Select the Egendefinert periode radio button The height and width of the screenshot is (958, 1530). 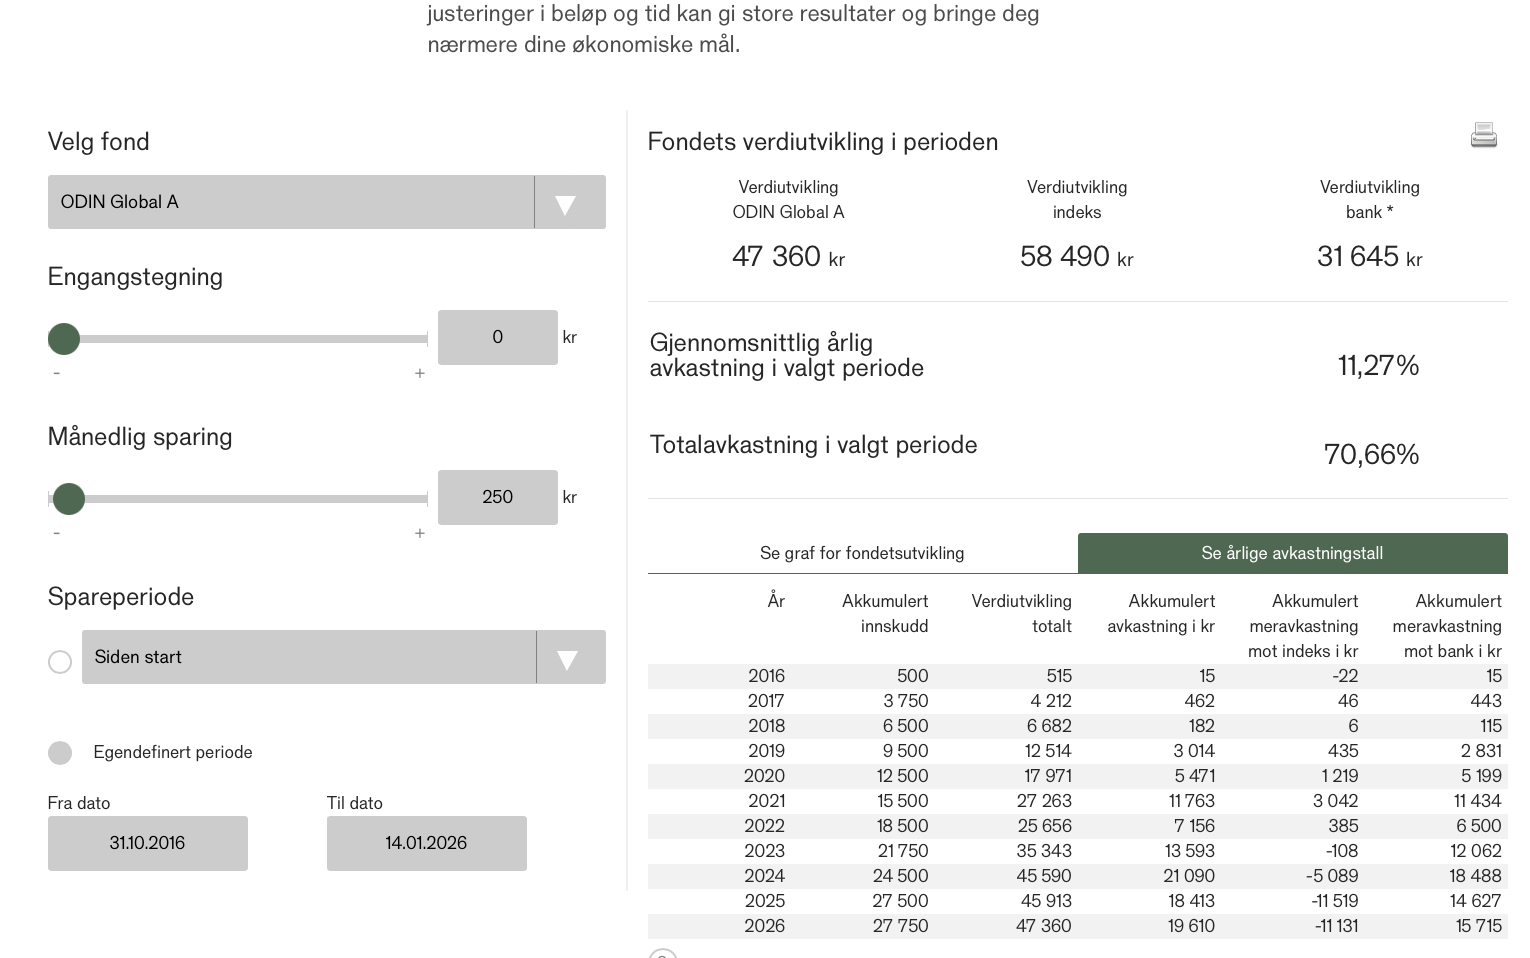(x=60, y=753)
